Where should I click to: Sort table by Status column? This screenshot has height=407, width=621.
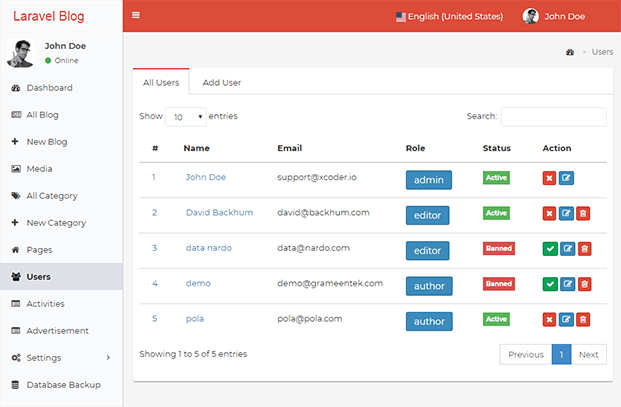(x=497, y=148)
